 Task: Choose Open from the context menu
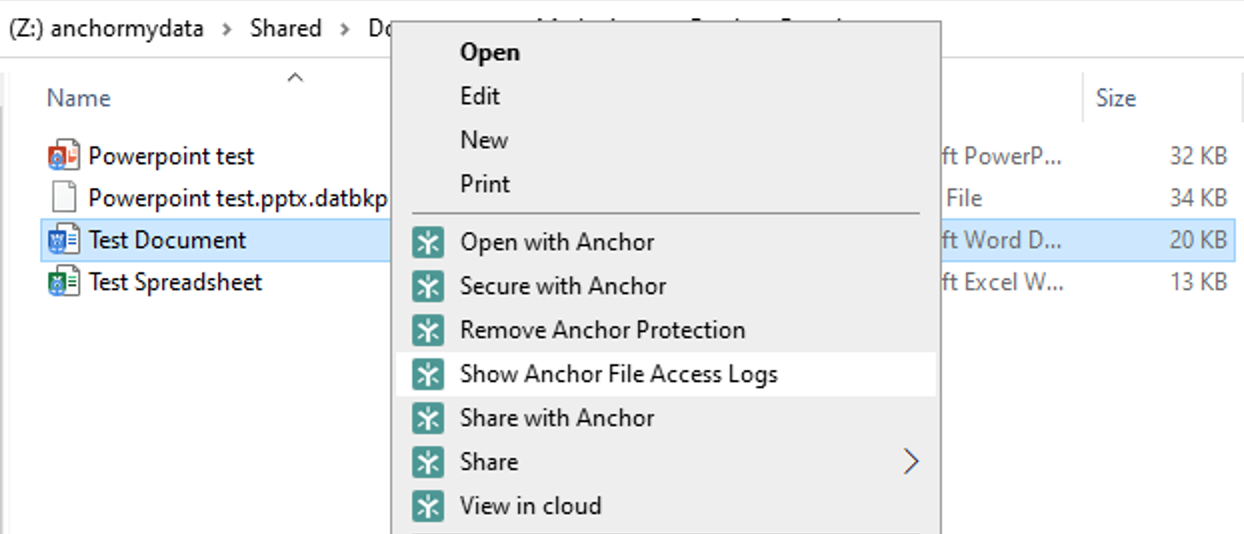pyautogui.click(x=489, y=53)
